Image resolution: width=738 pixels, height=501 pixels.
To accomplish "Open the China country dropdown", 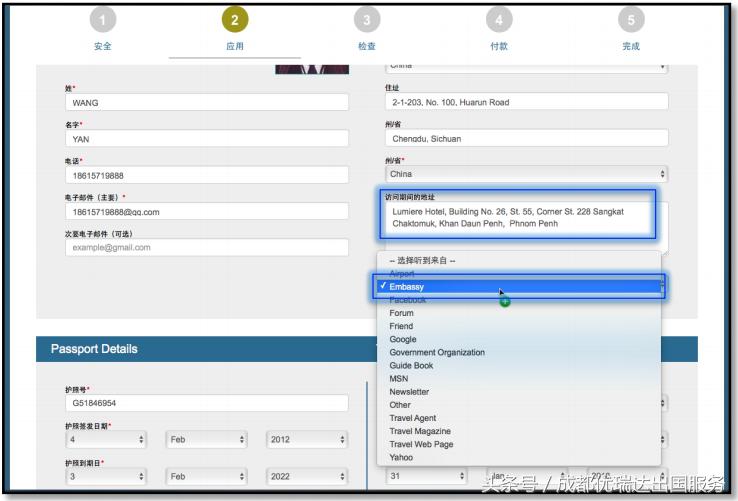I will point(527,174).
